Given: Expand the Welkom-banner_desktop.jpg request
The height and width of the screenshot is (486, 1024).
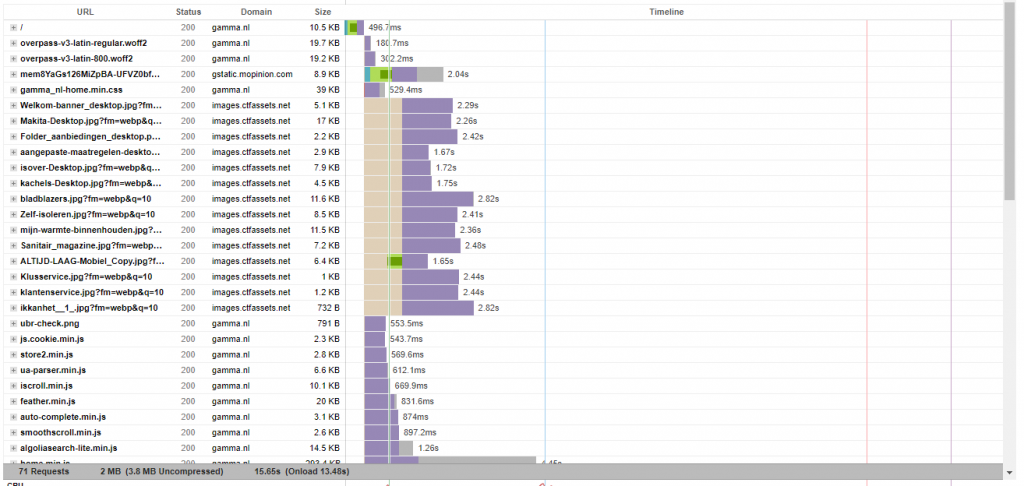Looking at the screenshot, I should pyautogui.click(x=13, y=105).
